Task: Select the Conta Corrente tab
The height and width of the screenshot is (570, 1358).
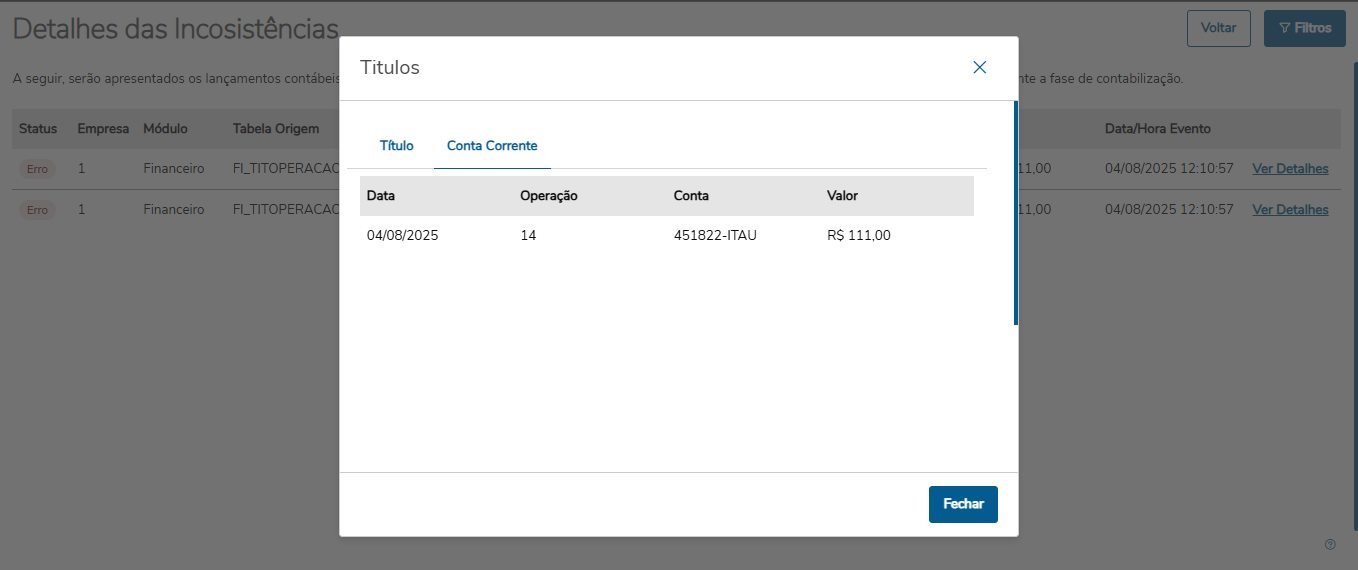Action: pos(492,146)
